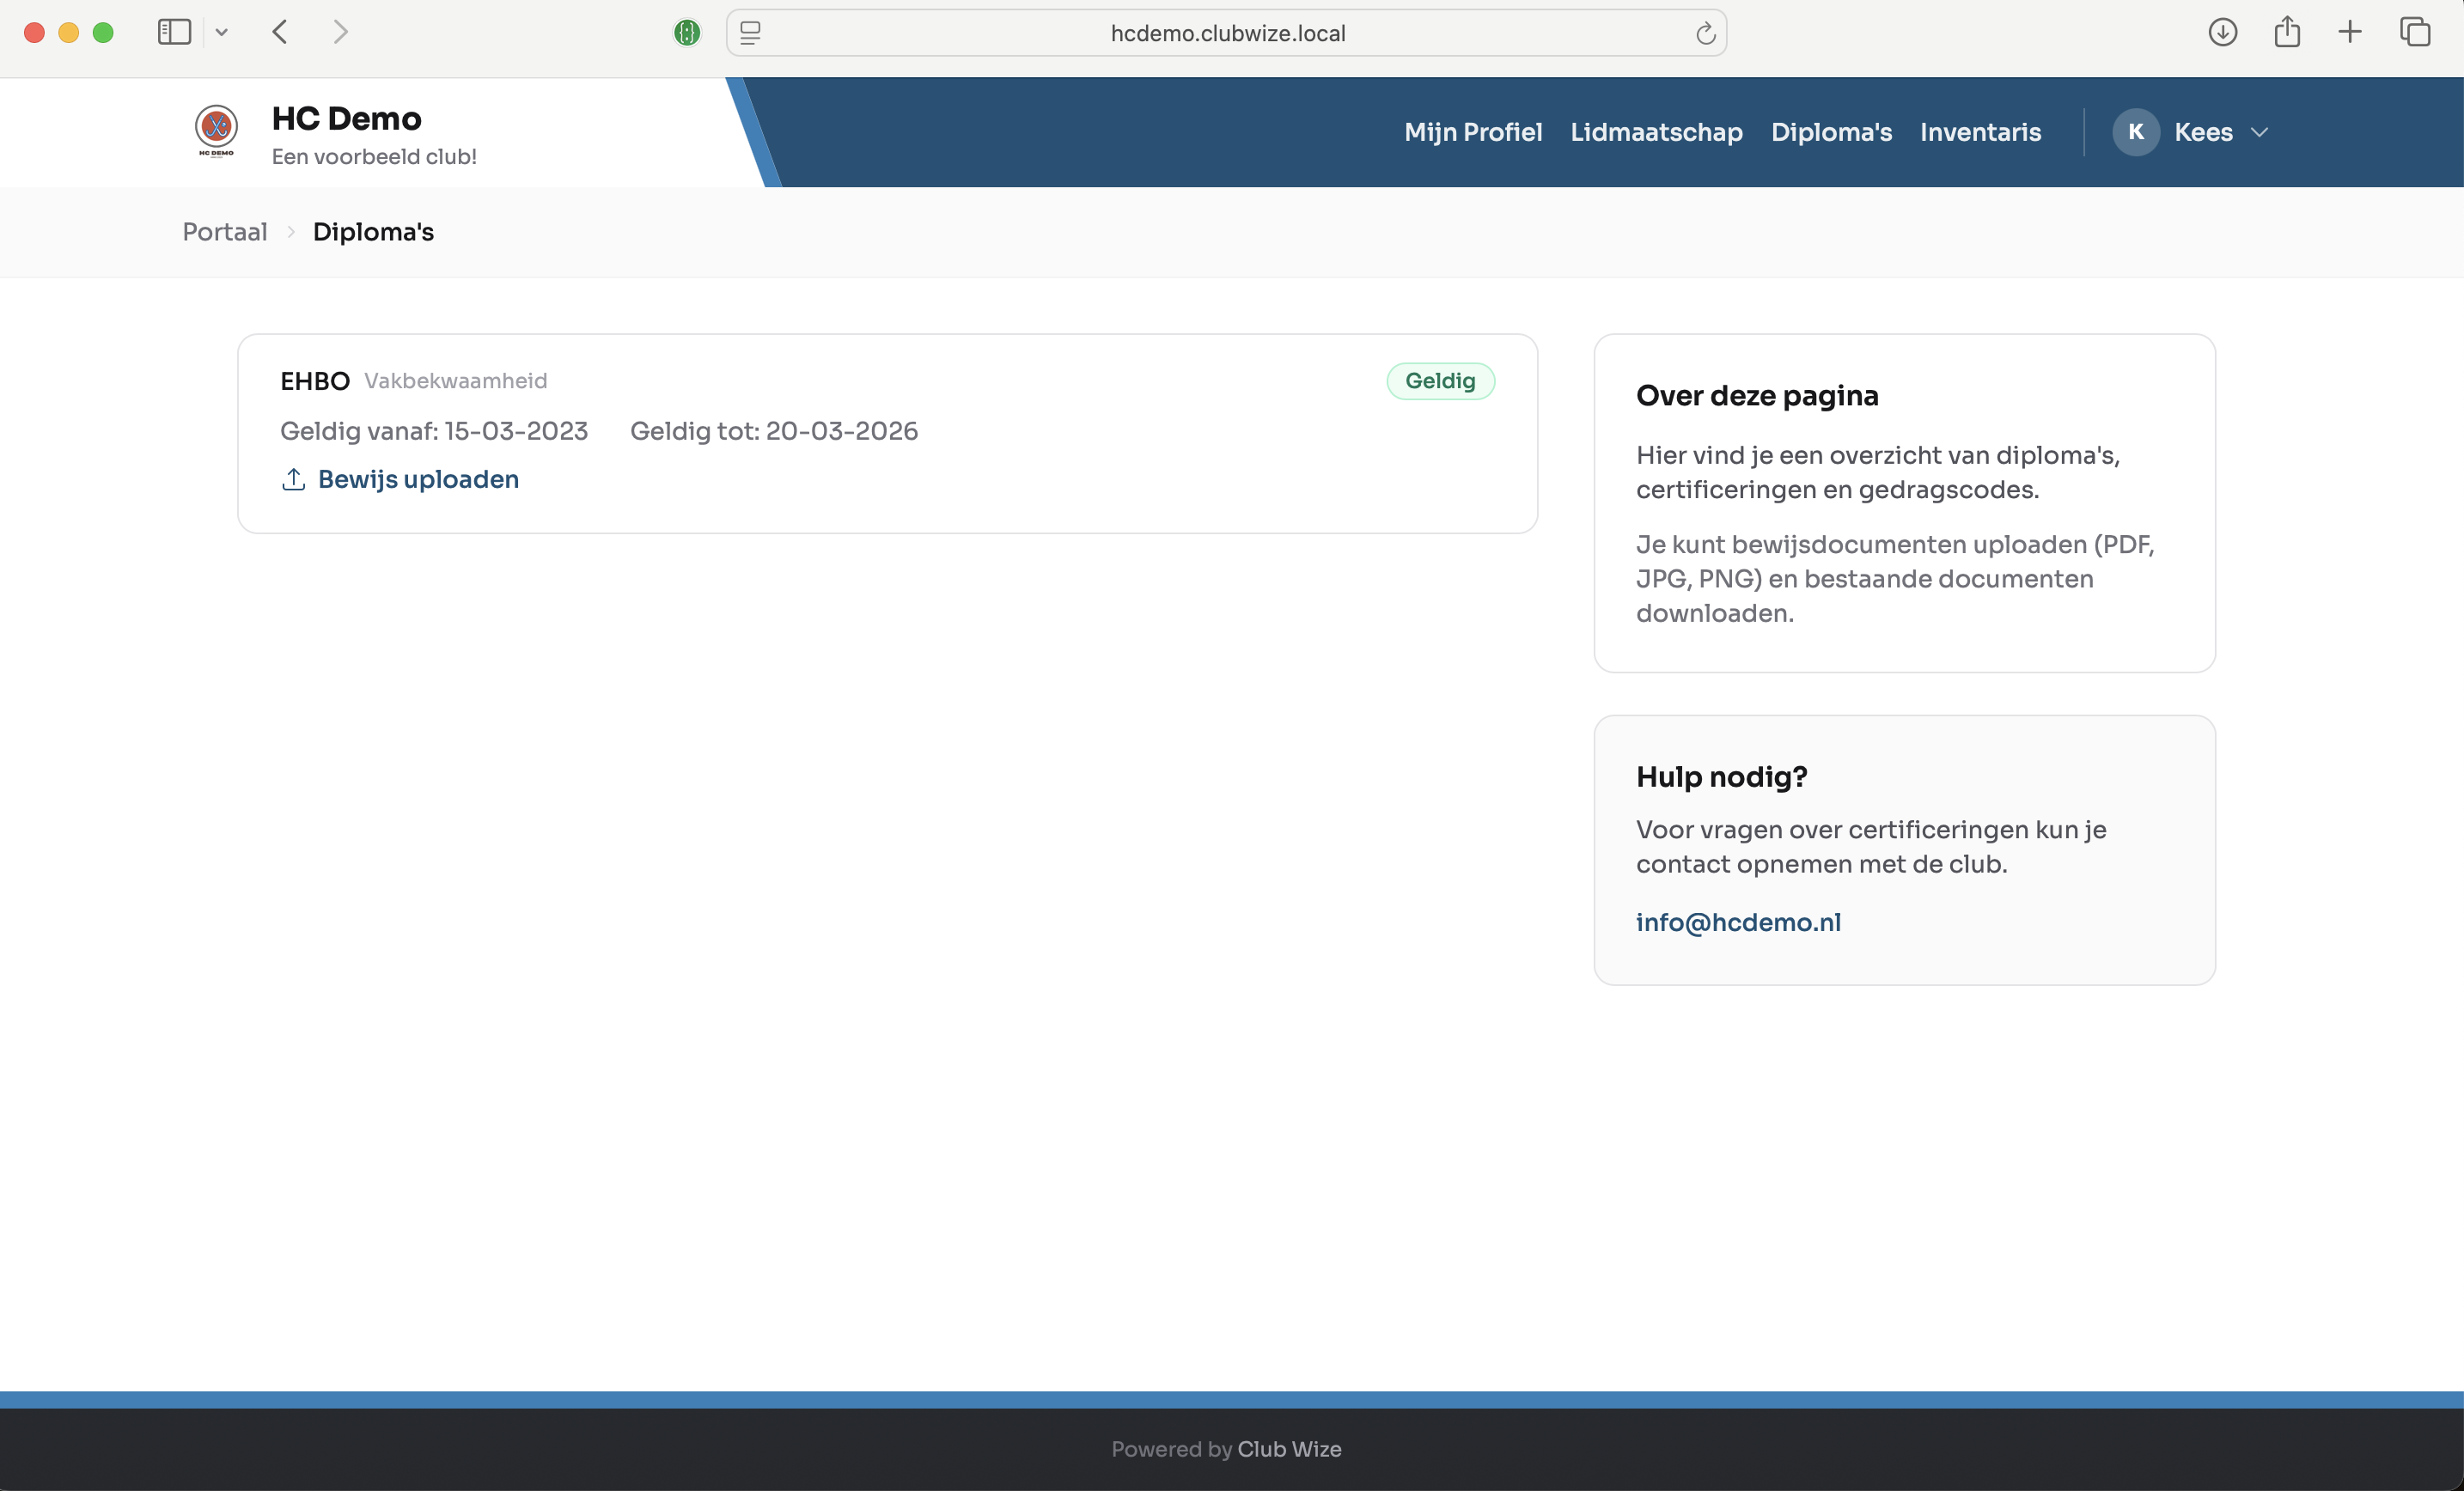Go to Lidmaatschap page
The image size is (2464, 1491).
point(1656,132)
